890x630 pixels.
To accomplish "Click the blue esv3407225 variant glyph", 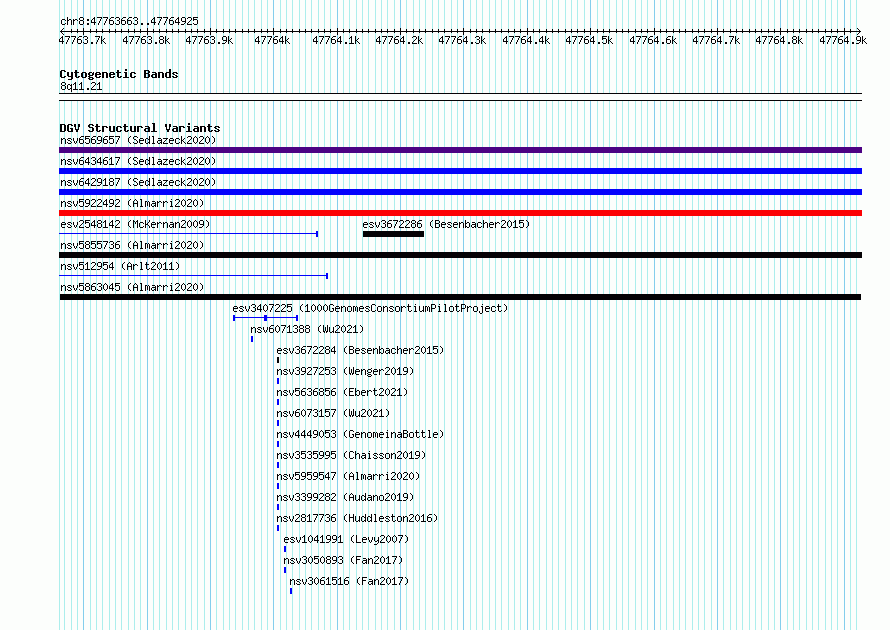I will pyautogui.click(x=266, y=318).
